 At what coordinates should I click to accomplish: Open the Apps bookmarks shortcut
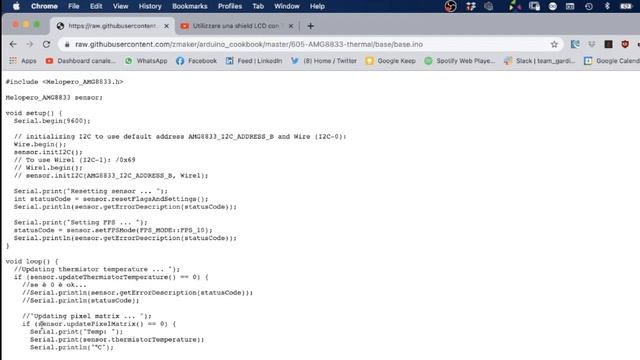(23, 61)
